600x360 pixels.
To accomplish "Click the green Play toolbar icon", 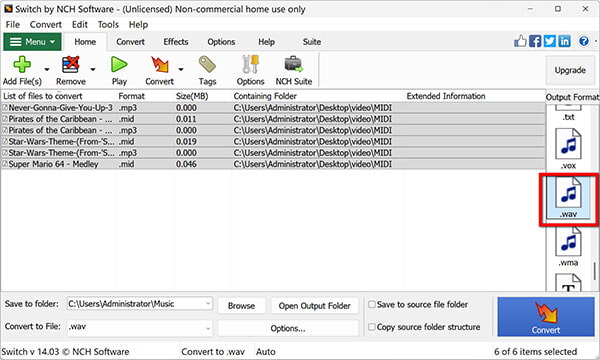I will pyautogui.click(x=119, y=65).
